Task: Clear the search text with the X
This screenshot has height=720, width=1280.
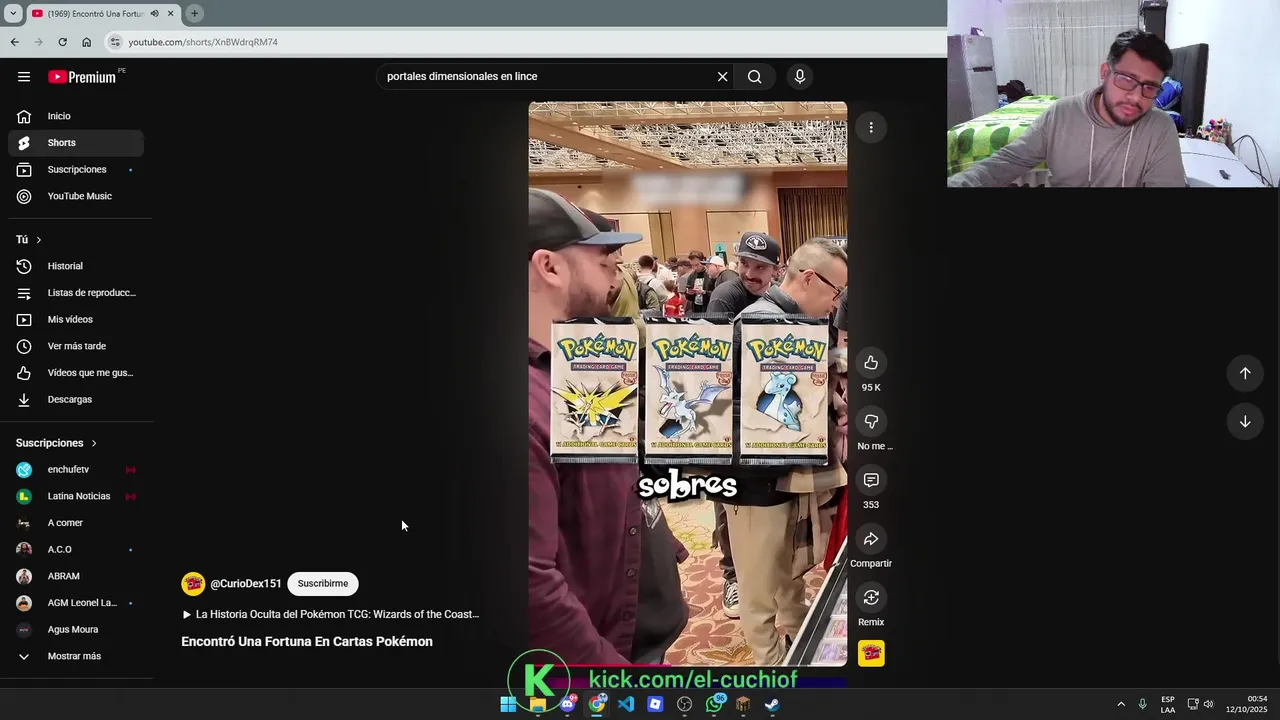Action: [722, 77]
